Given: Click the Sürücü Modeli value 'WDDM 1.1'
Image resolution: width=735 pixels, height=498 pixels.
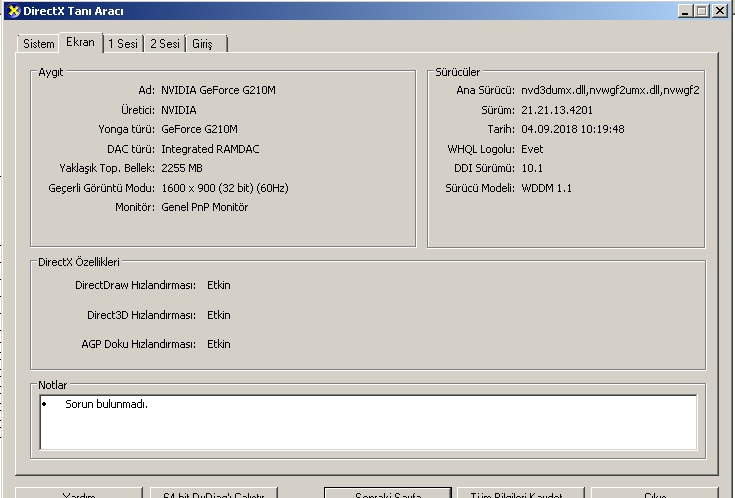Looking at the screenshot, I should tap(547, 188).
